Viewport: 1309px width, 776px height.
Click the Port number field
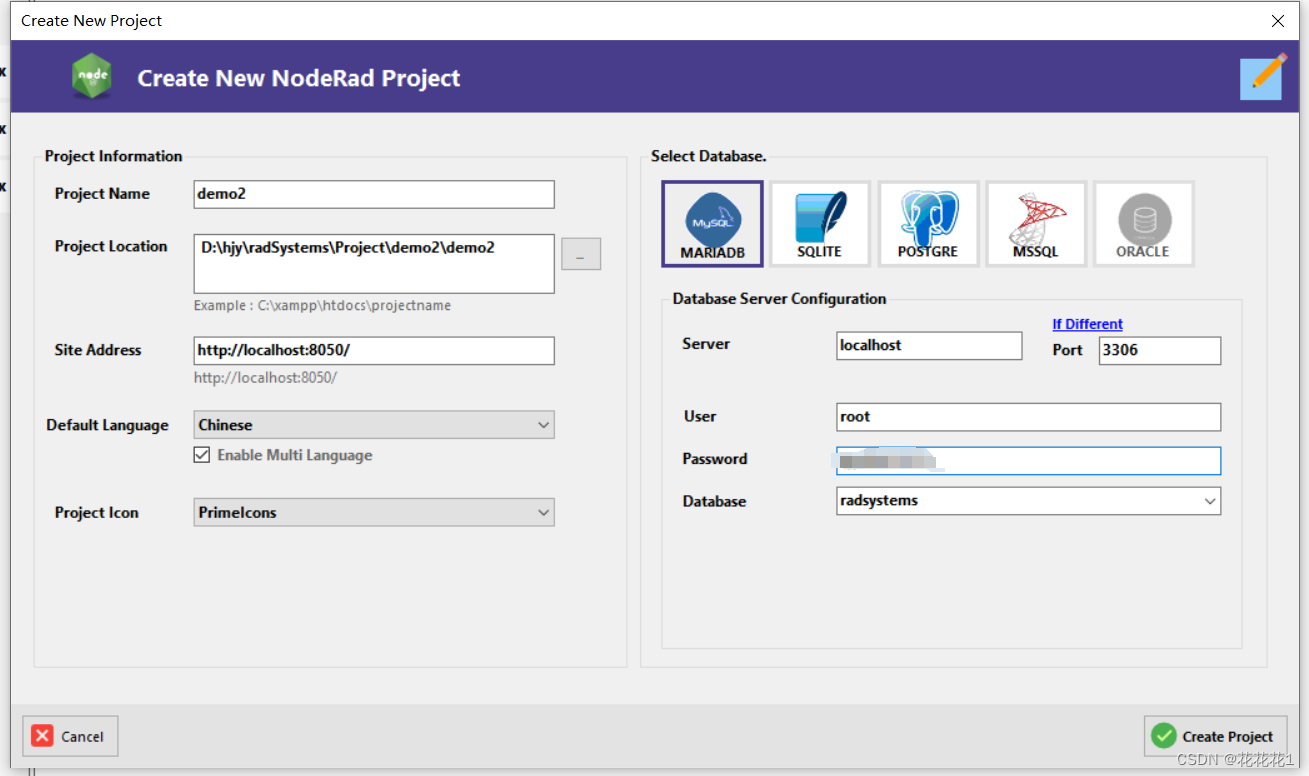1160,350
